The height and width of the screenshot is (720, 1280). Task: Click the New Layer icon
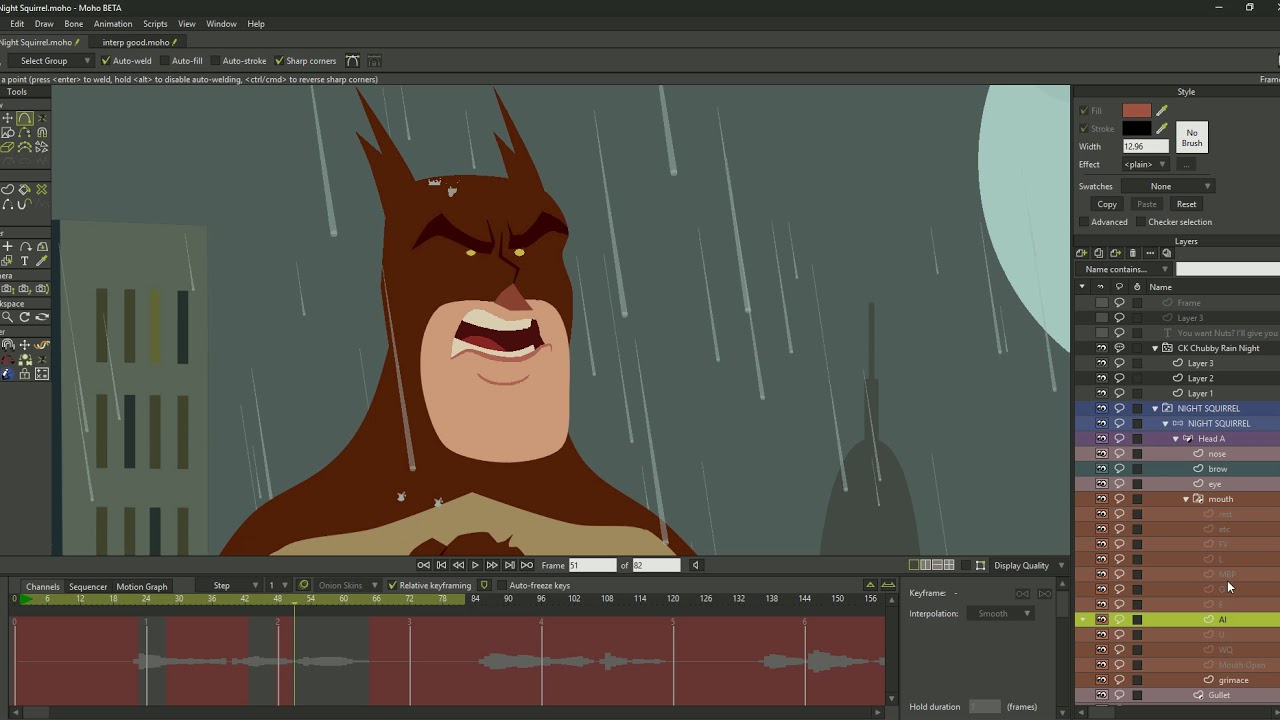tap(1082, 253)
